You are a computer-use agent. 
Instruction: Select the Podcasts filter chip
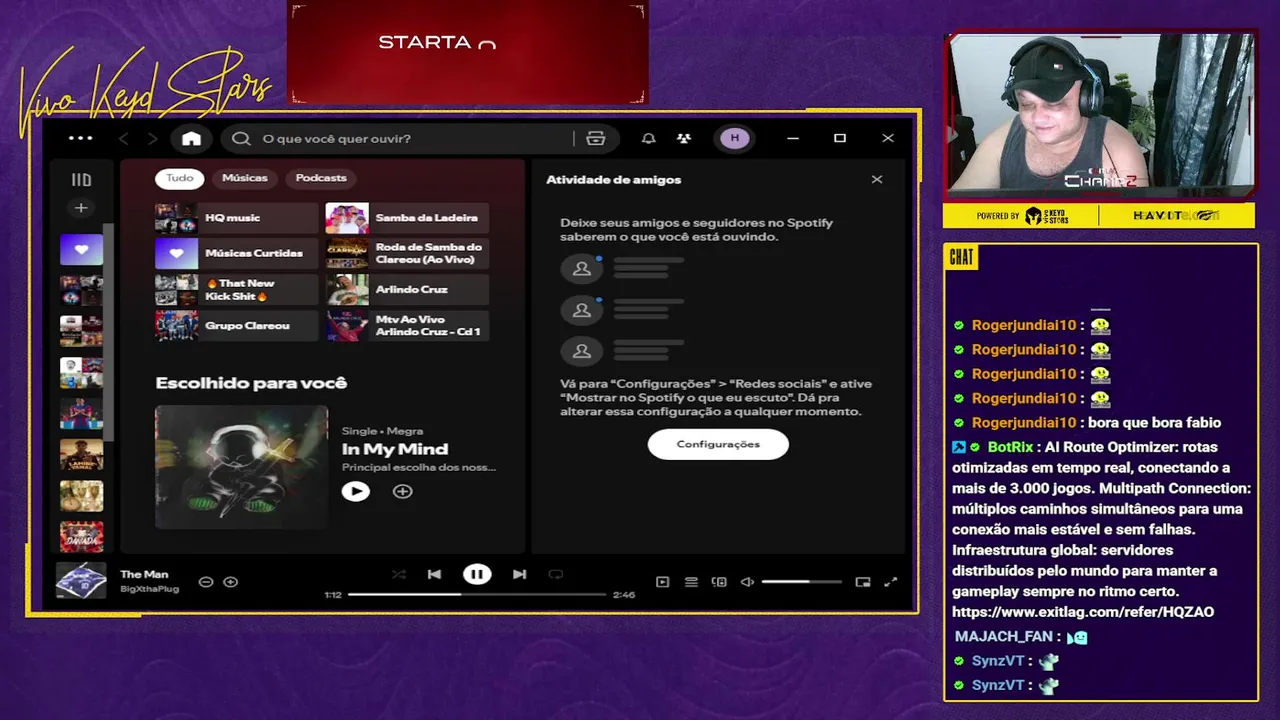coord(321,178)
